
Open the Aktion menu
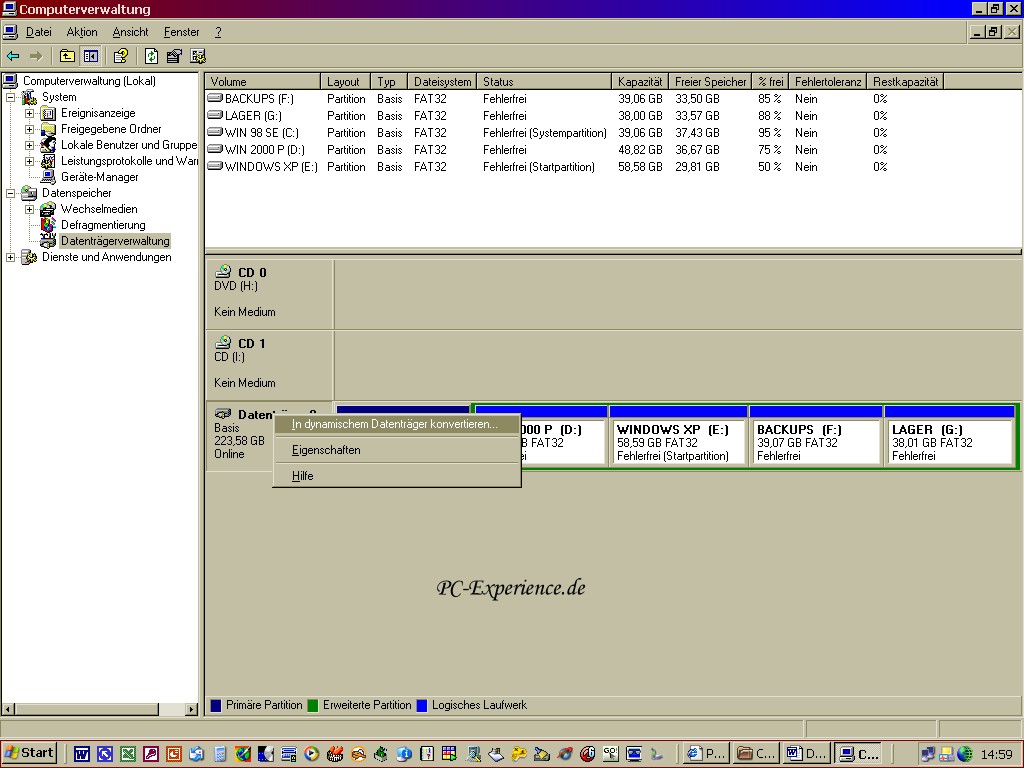(82, 32)
